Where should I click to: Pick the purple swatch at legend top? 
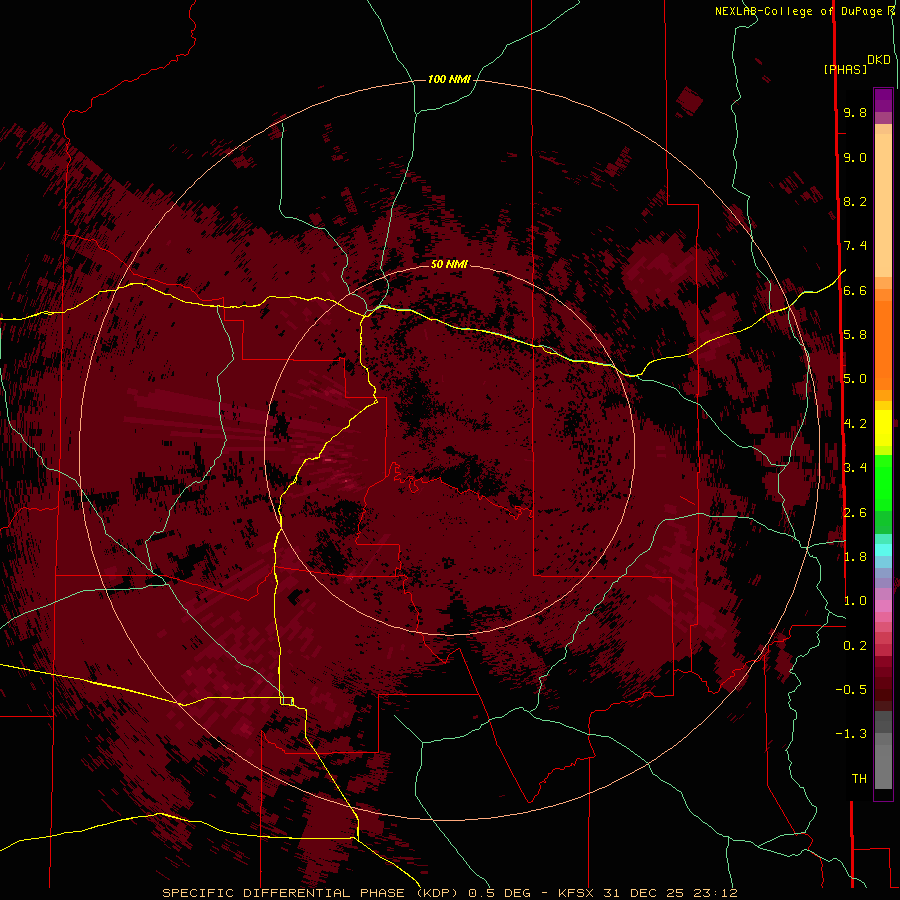pyautogui.click(x=883, y=101)
